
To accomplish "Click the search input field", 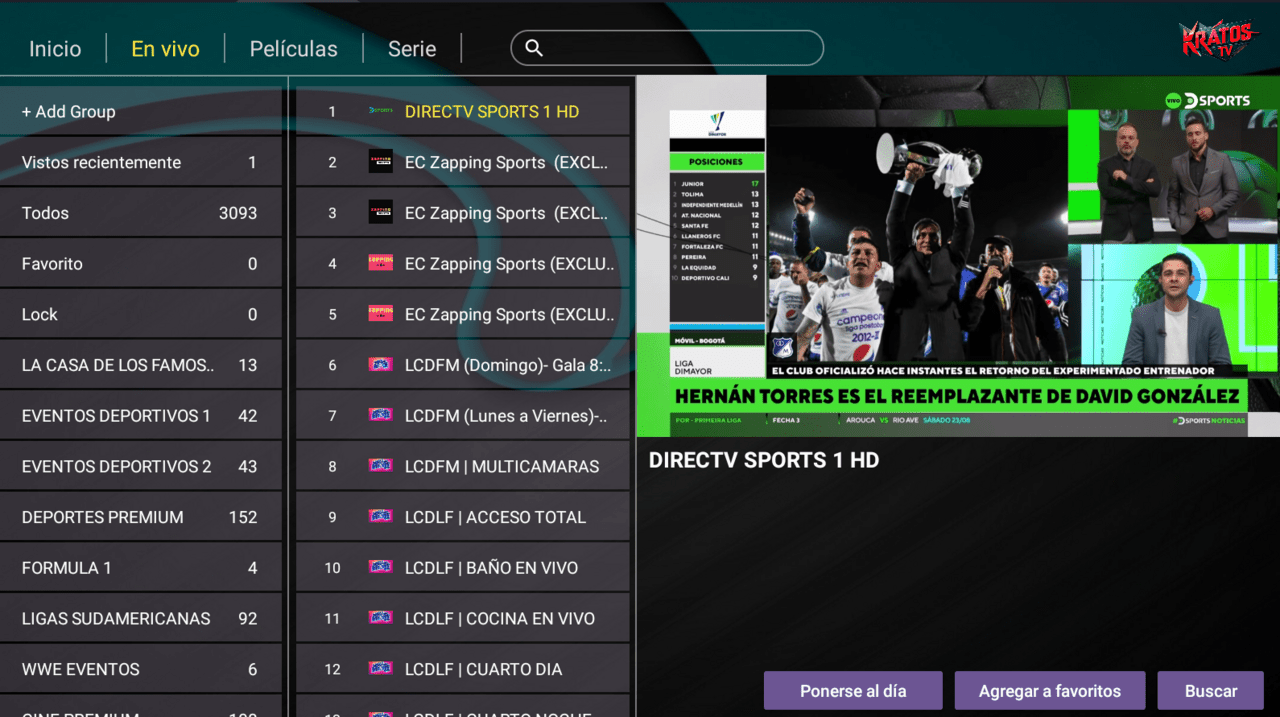I will [x=667, y=48].
